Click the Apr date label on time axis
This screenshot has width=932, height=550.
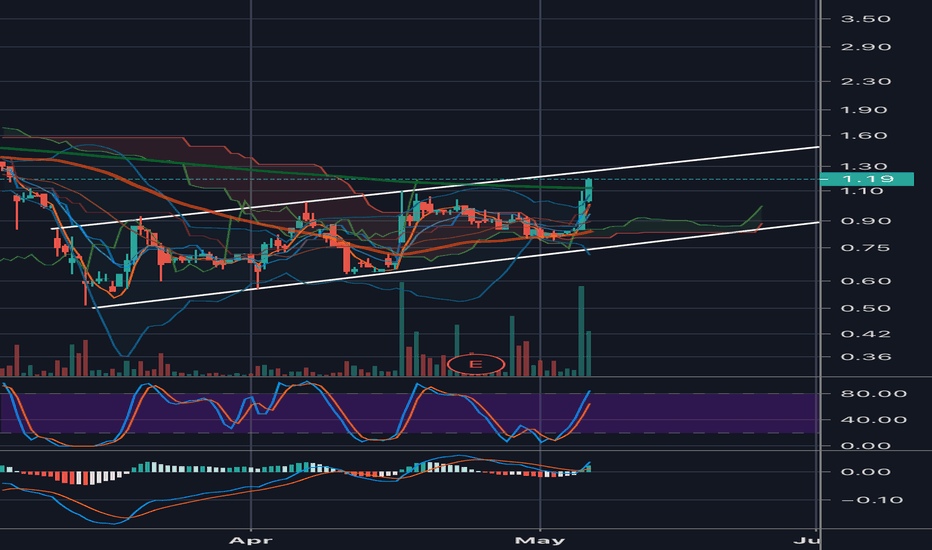click(x=251, y=540)
